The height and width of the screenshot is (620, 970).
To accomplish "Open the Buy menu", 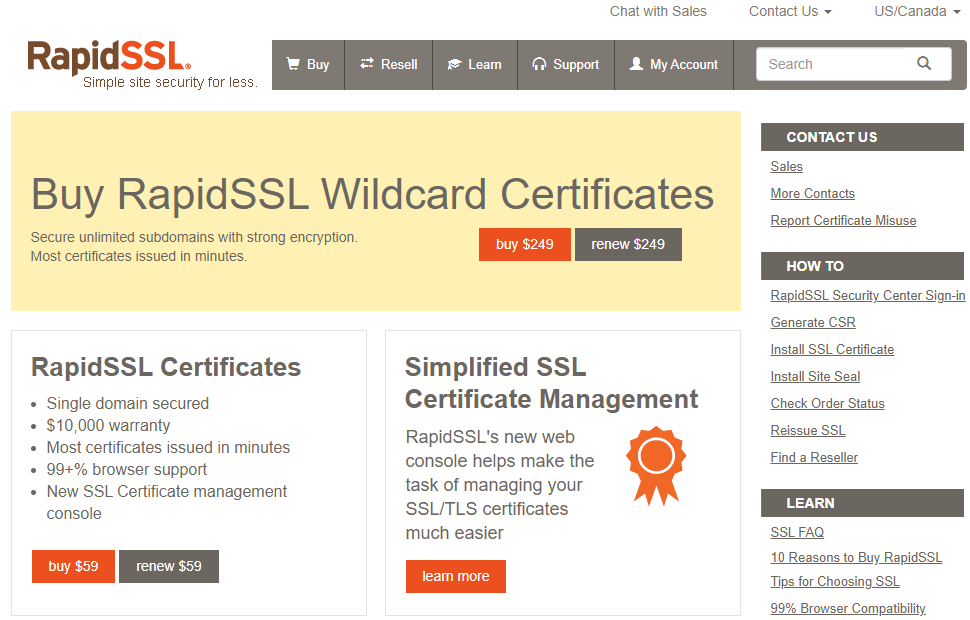I will 308,65.
